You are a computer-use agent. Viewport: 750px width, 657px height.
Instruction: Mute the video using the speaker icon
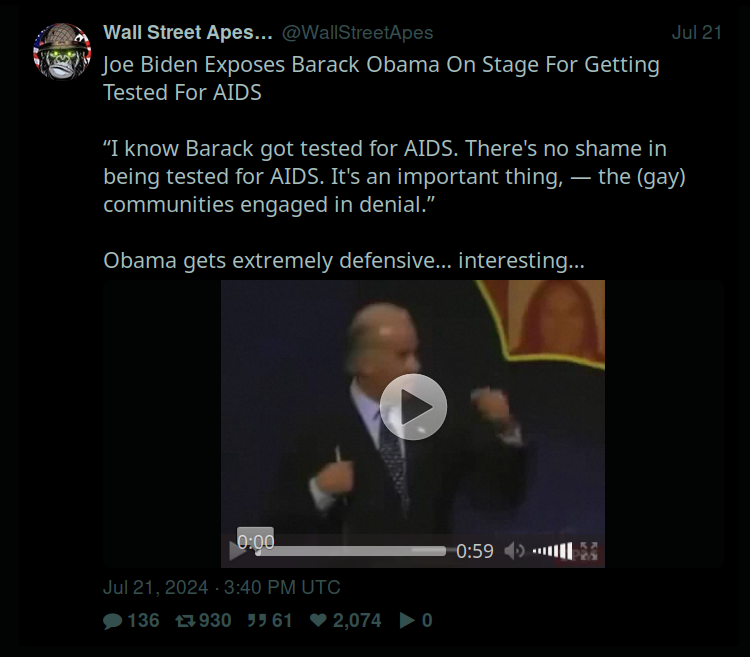point(514,551)
